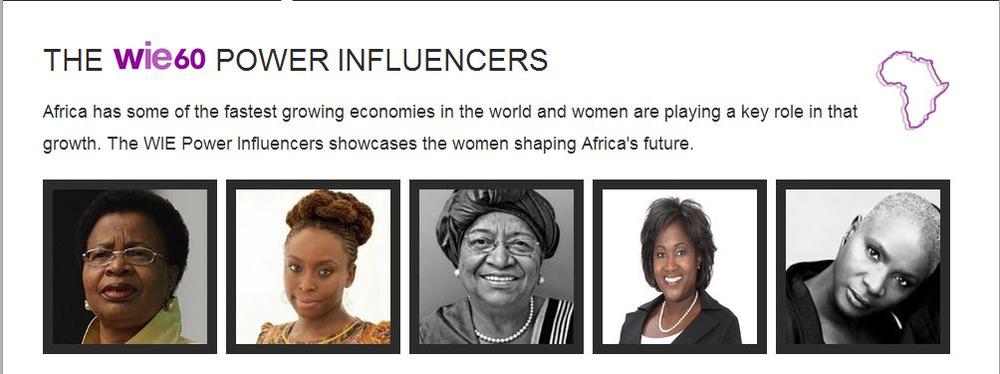Open portrait of woman wearing glasses and green collar
The height and width of the screenshot is (374, 1000).
(x=130, y=267)
